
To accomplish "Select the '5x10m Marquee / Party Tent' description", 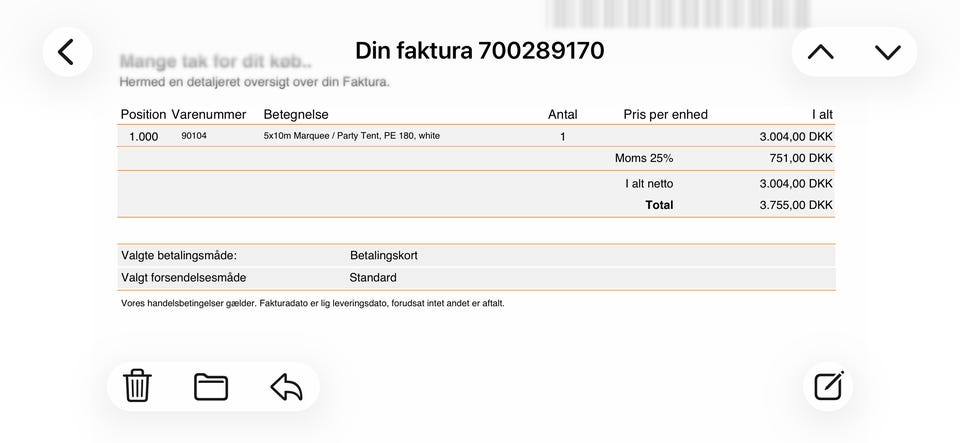I will [x=351, y=136].
